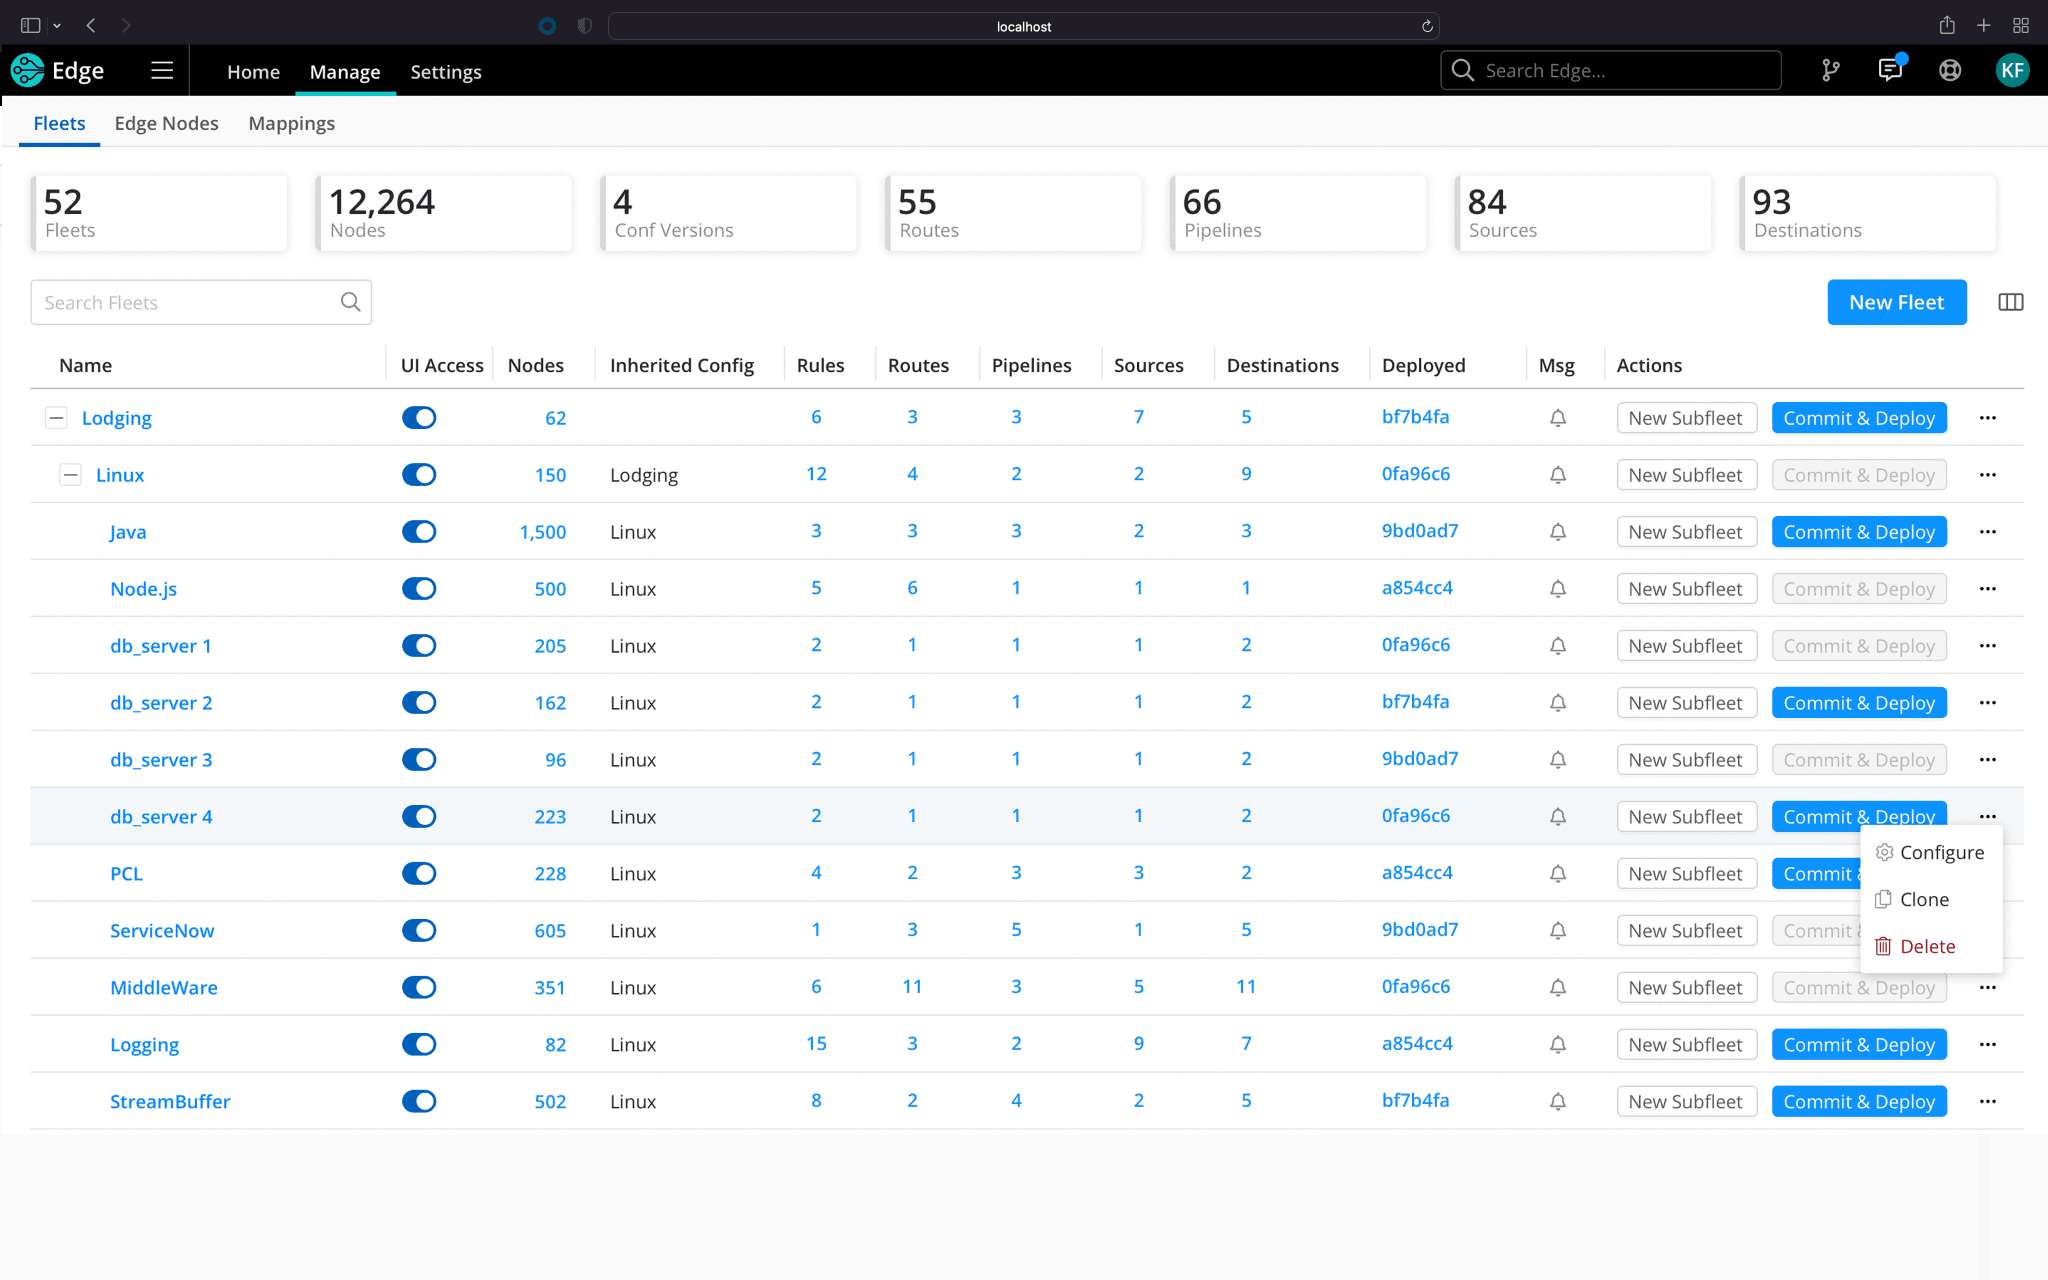This screenshot has width=2048, height=1280.
Task: Open the db_server 2 fleet link
Action: [x=161, y=703]
